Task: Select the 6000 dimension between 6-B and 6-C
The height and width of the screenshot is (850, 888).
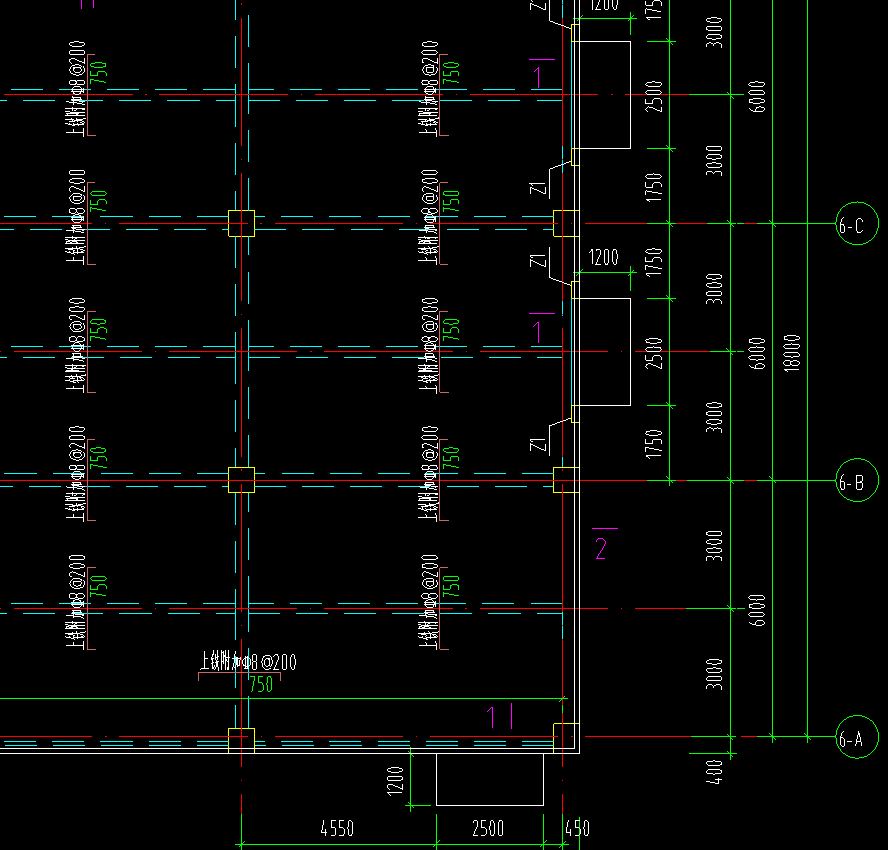Action: 757,353
